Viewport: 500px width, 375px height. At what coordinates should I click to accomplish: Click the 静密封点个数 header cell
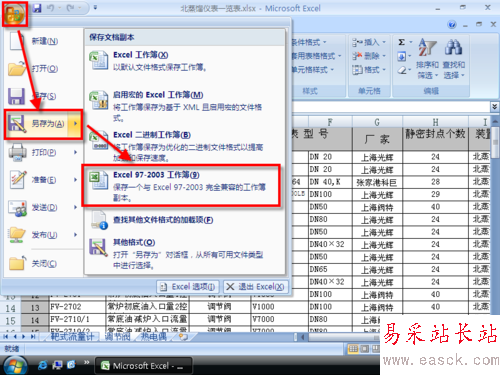pos(435,138)
